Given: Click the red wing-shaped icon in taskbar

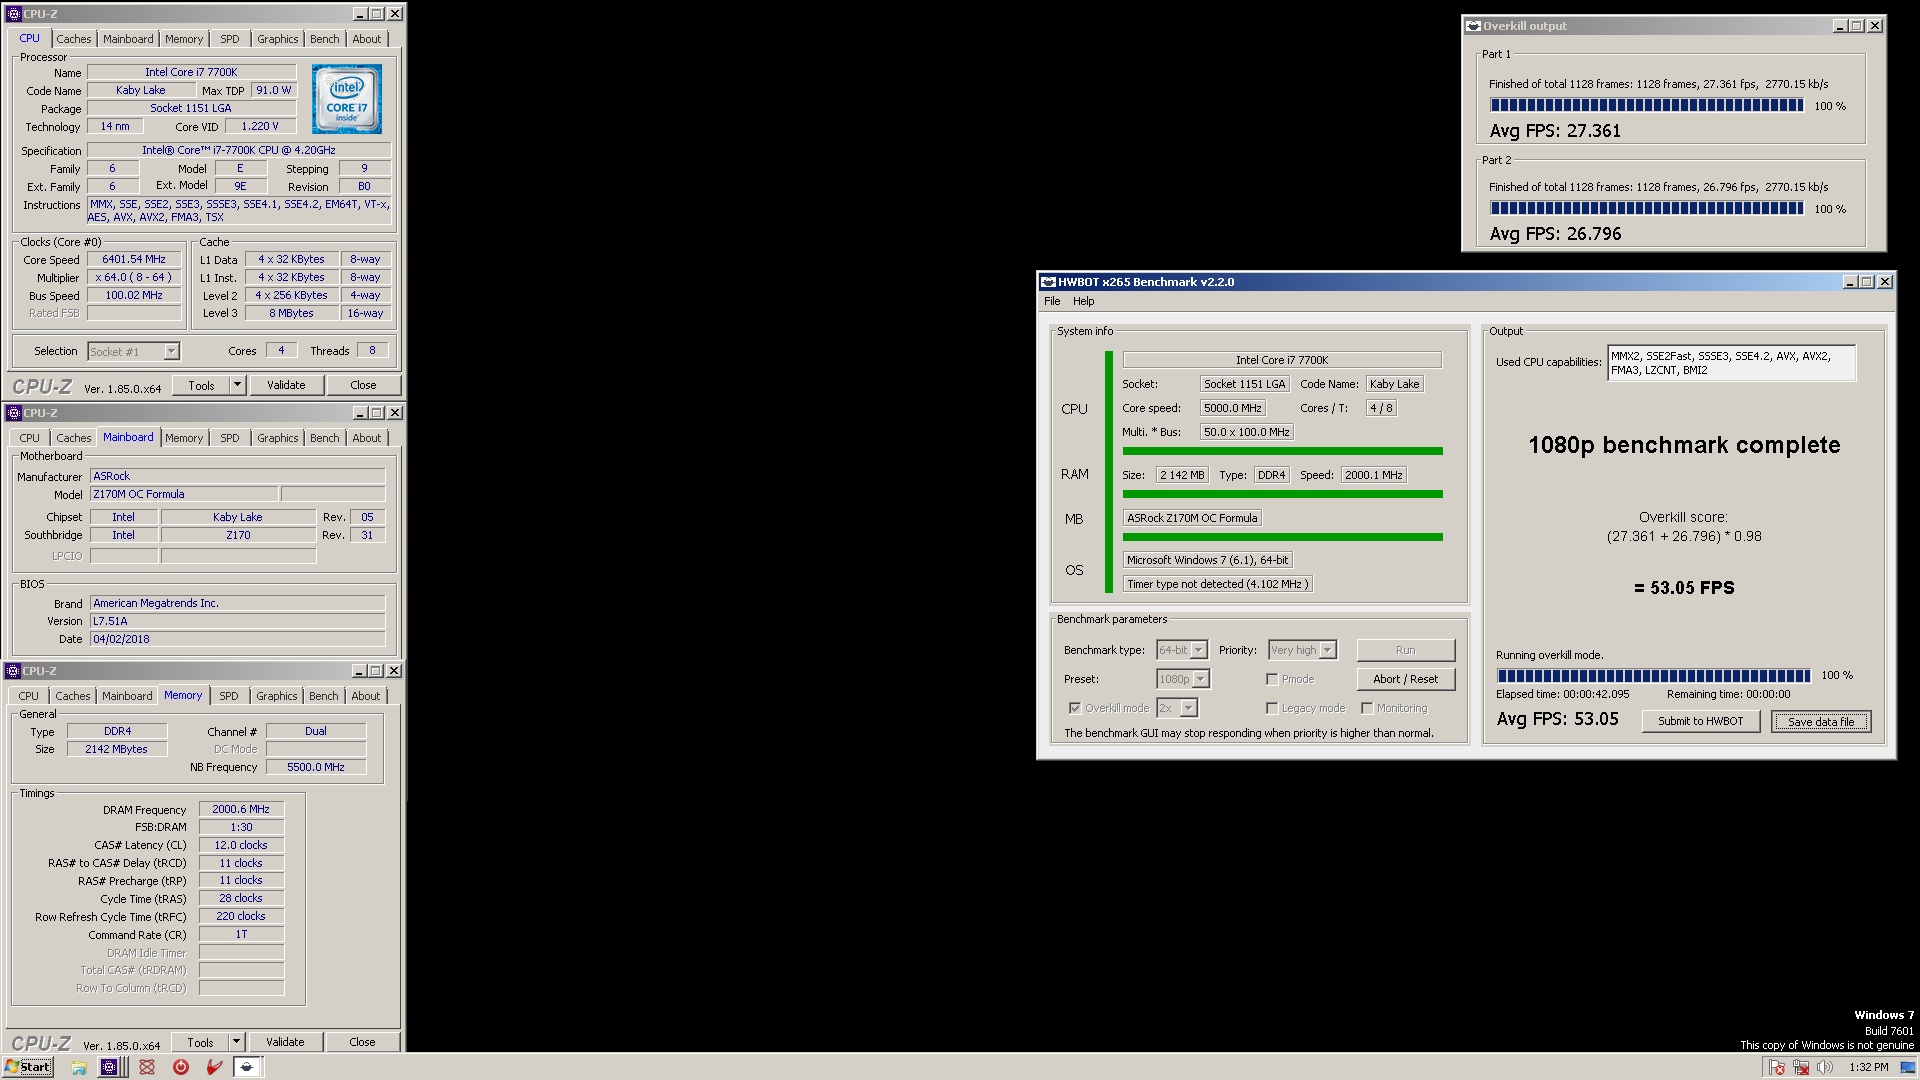Looking at the screenshot, I should [214, 1067].
